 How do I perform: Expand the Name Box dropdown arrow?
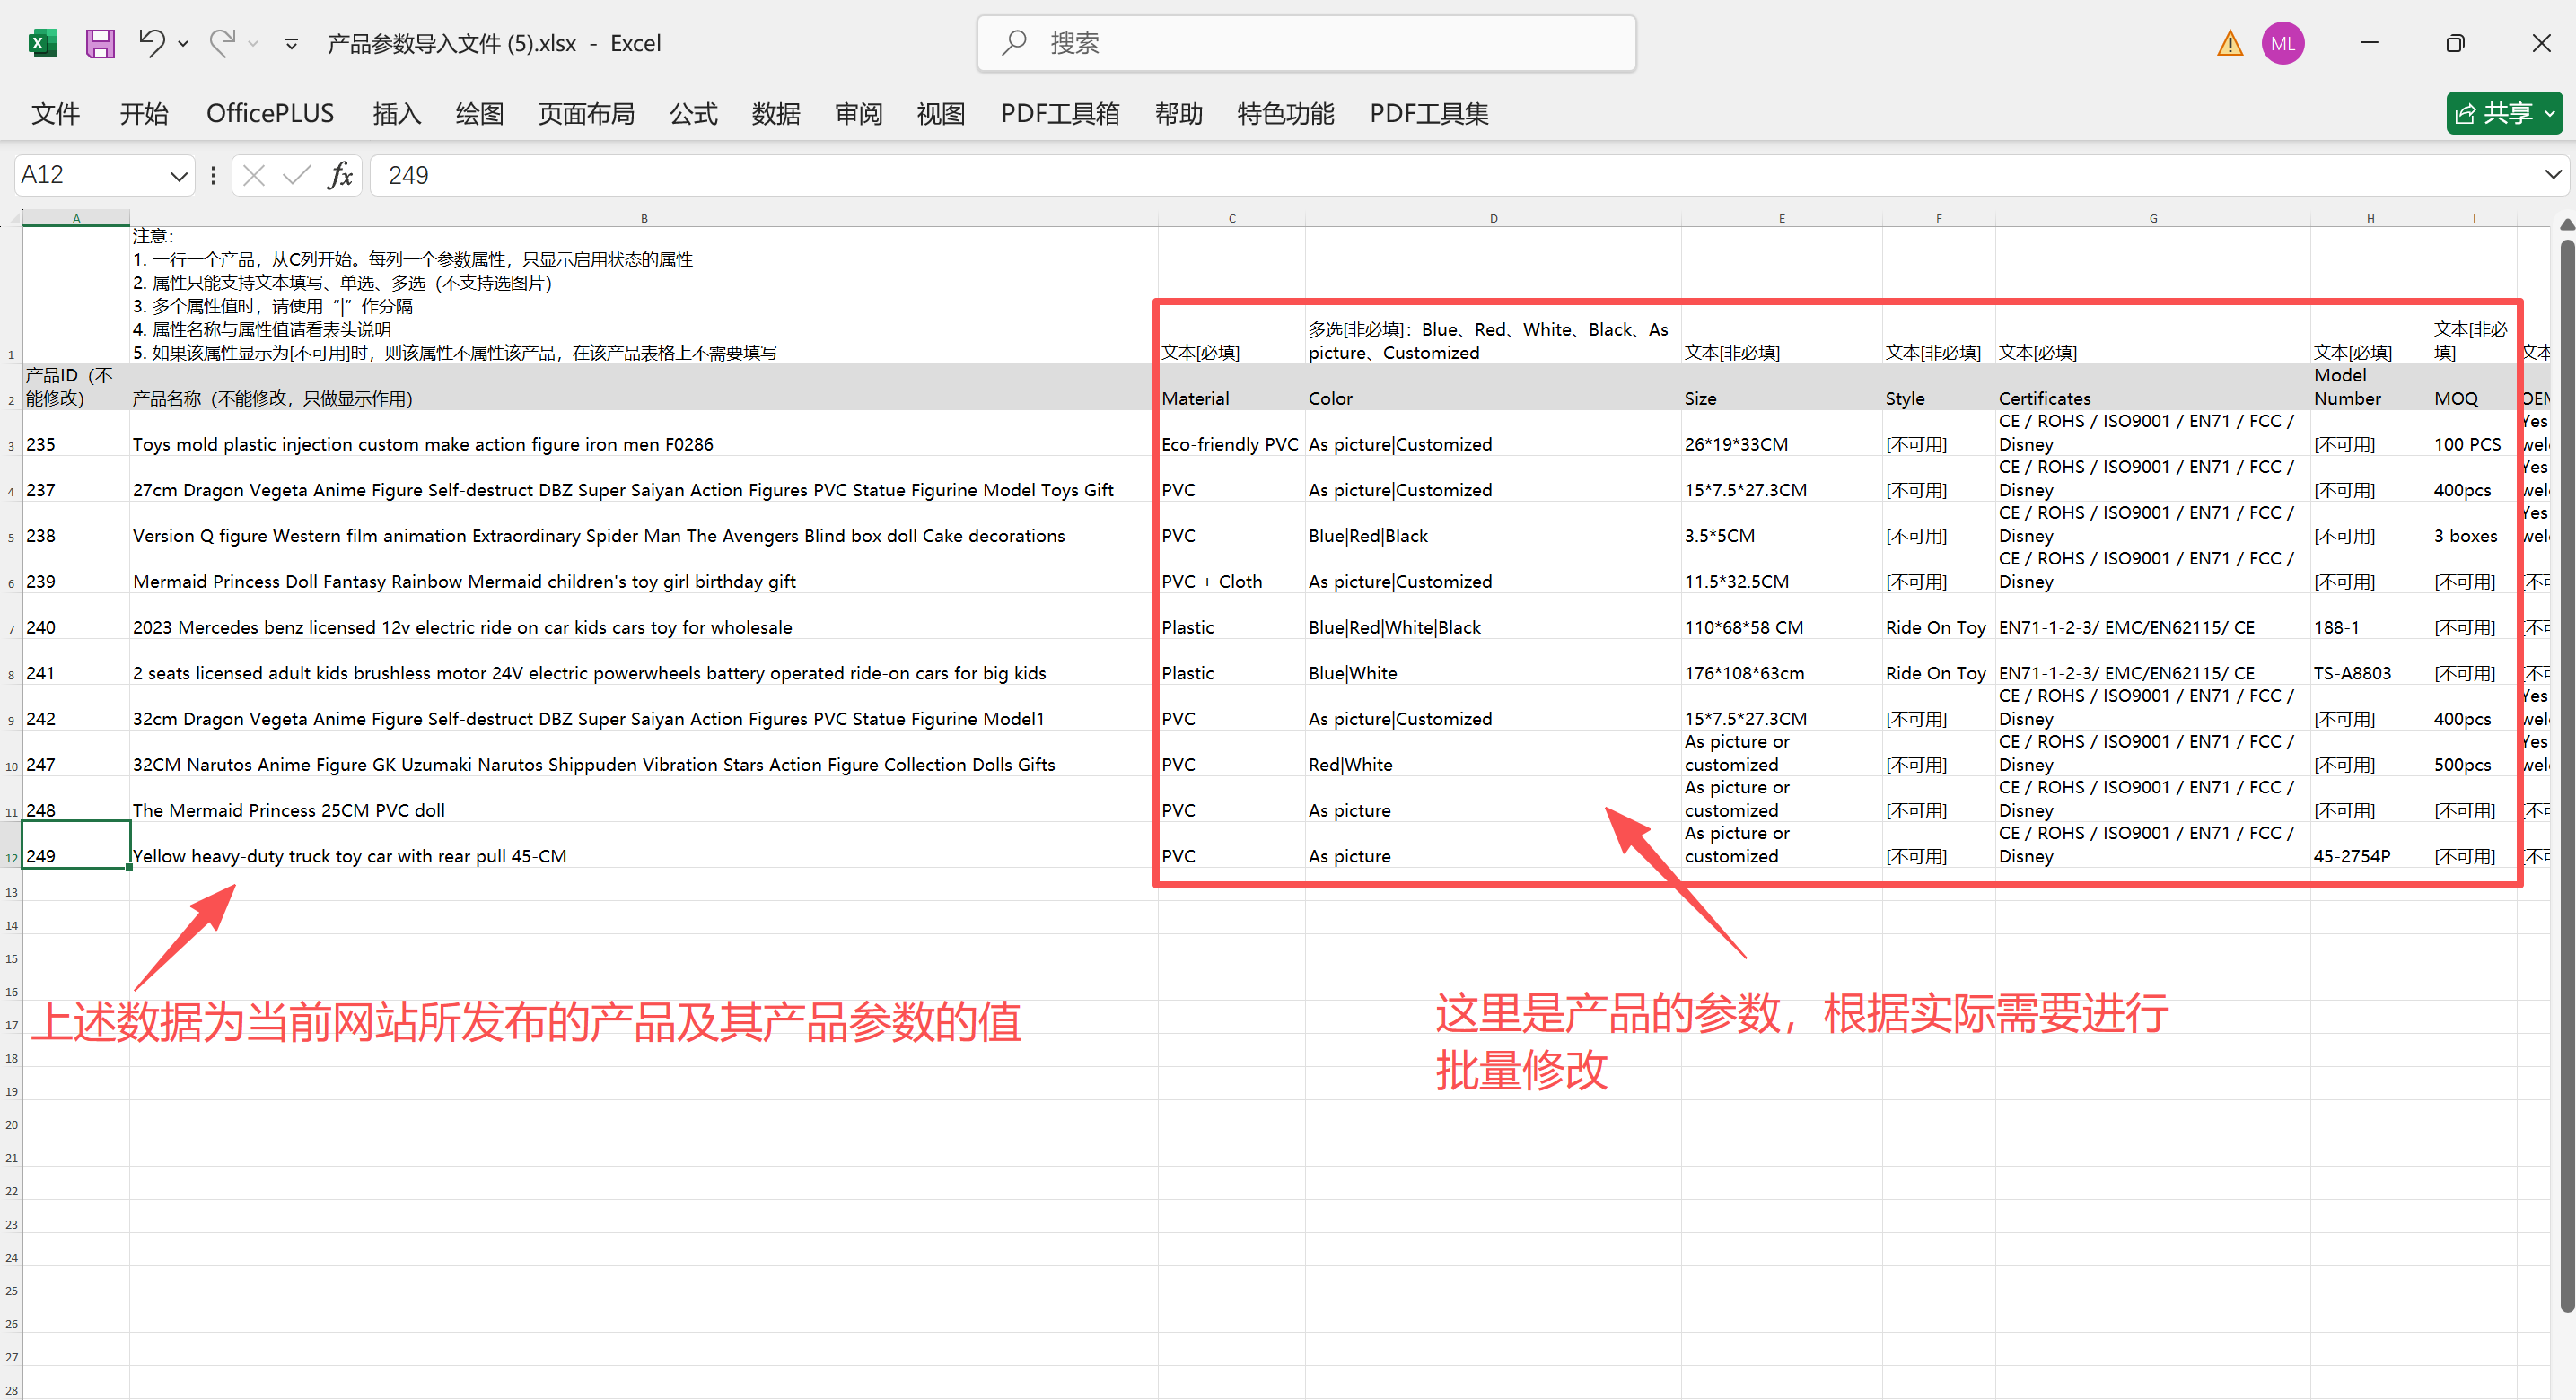[x=178, y=175]
